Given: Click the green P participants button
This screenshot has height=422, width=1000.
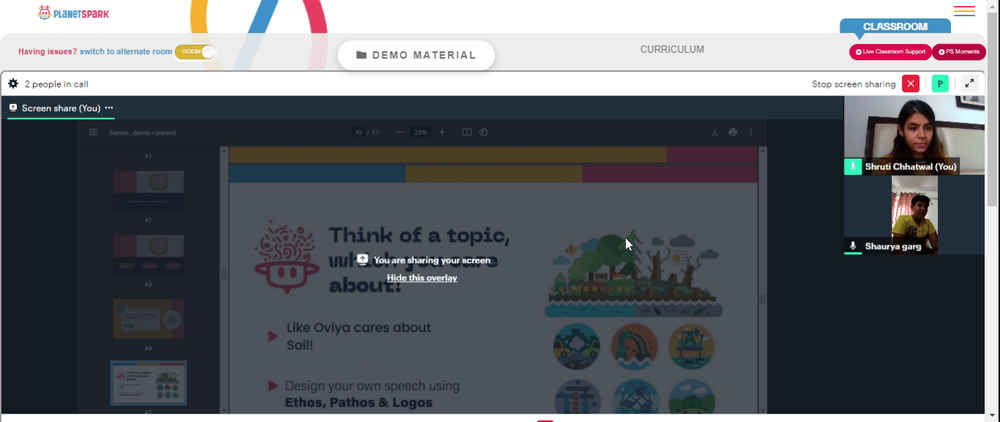Looking at the screenshot, I should tap(940, 84).
